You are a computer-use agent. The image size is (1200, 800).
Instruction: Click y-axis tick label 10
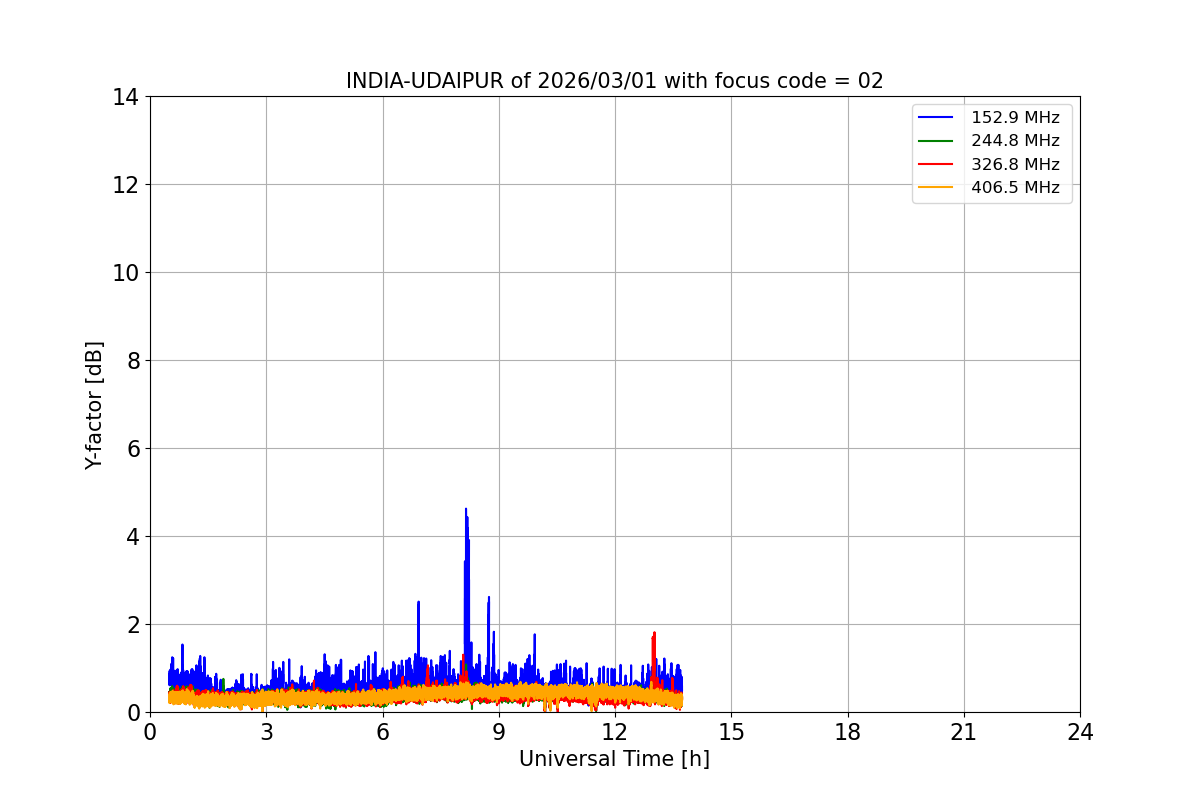click(126, 273)
